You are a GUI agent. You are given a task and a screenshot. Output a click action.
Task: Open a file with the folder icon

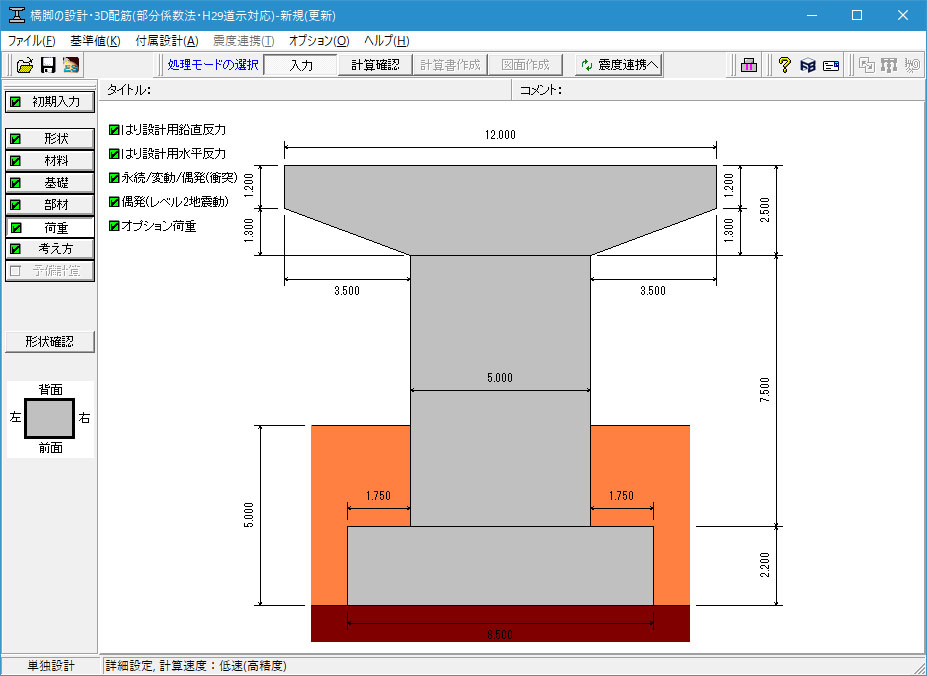[x=25, y=65]
